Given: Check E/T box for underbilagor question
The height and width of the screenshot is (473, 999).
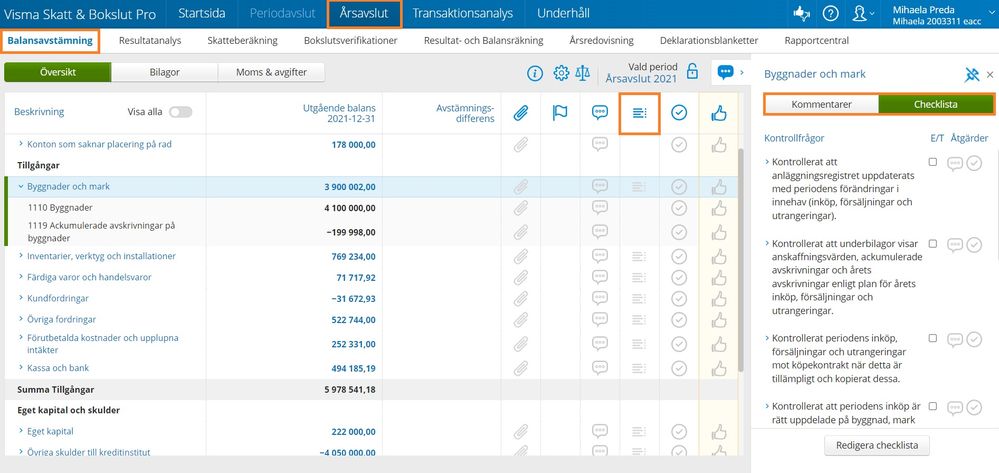Looking at the screenshot, I should [x=933, y=244].
